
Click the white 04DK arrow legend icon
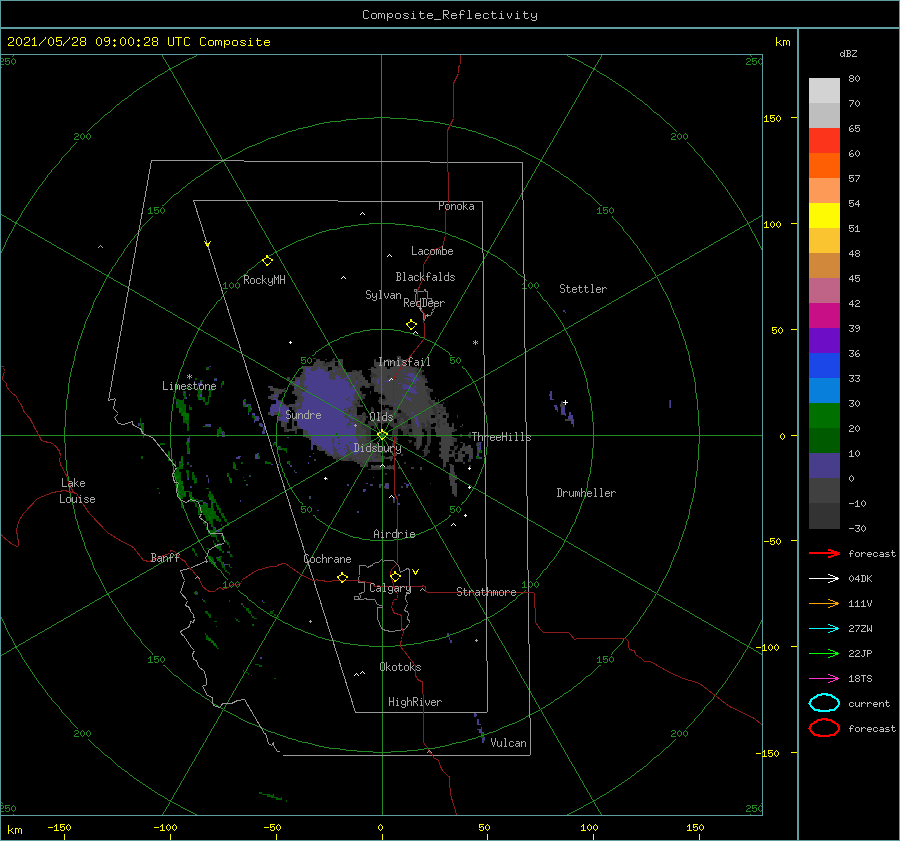[824, 579]
